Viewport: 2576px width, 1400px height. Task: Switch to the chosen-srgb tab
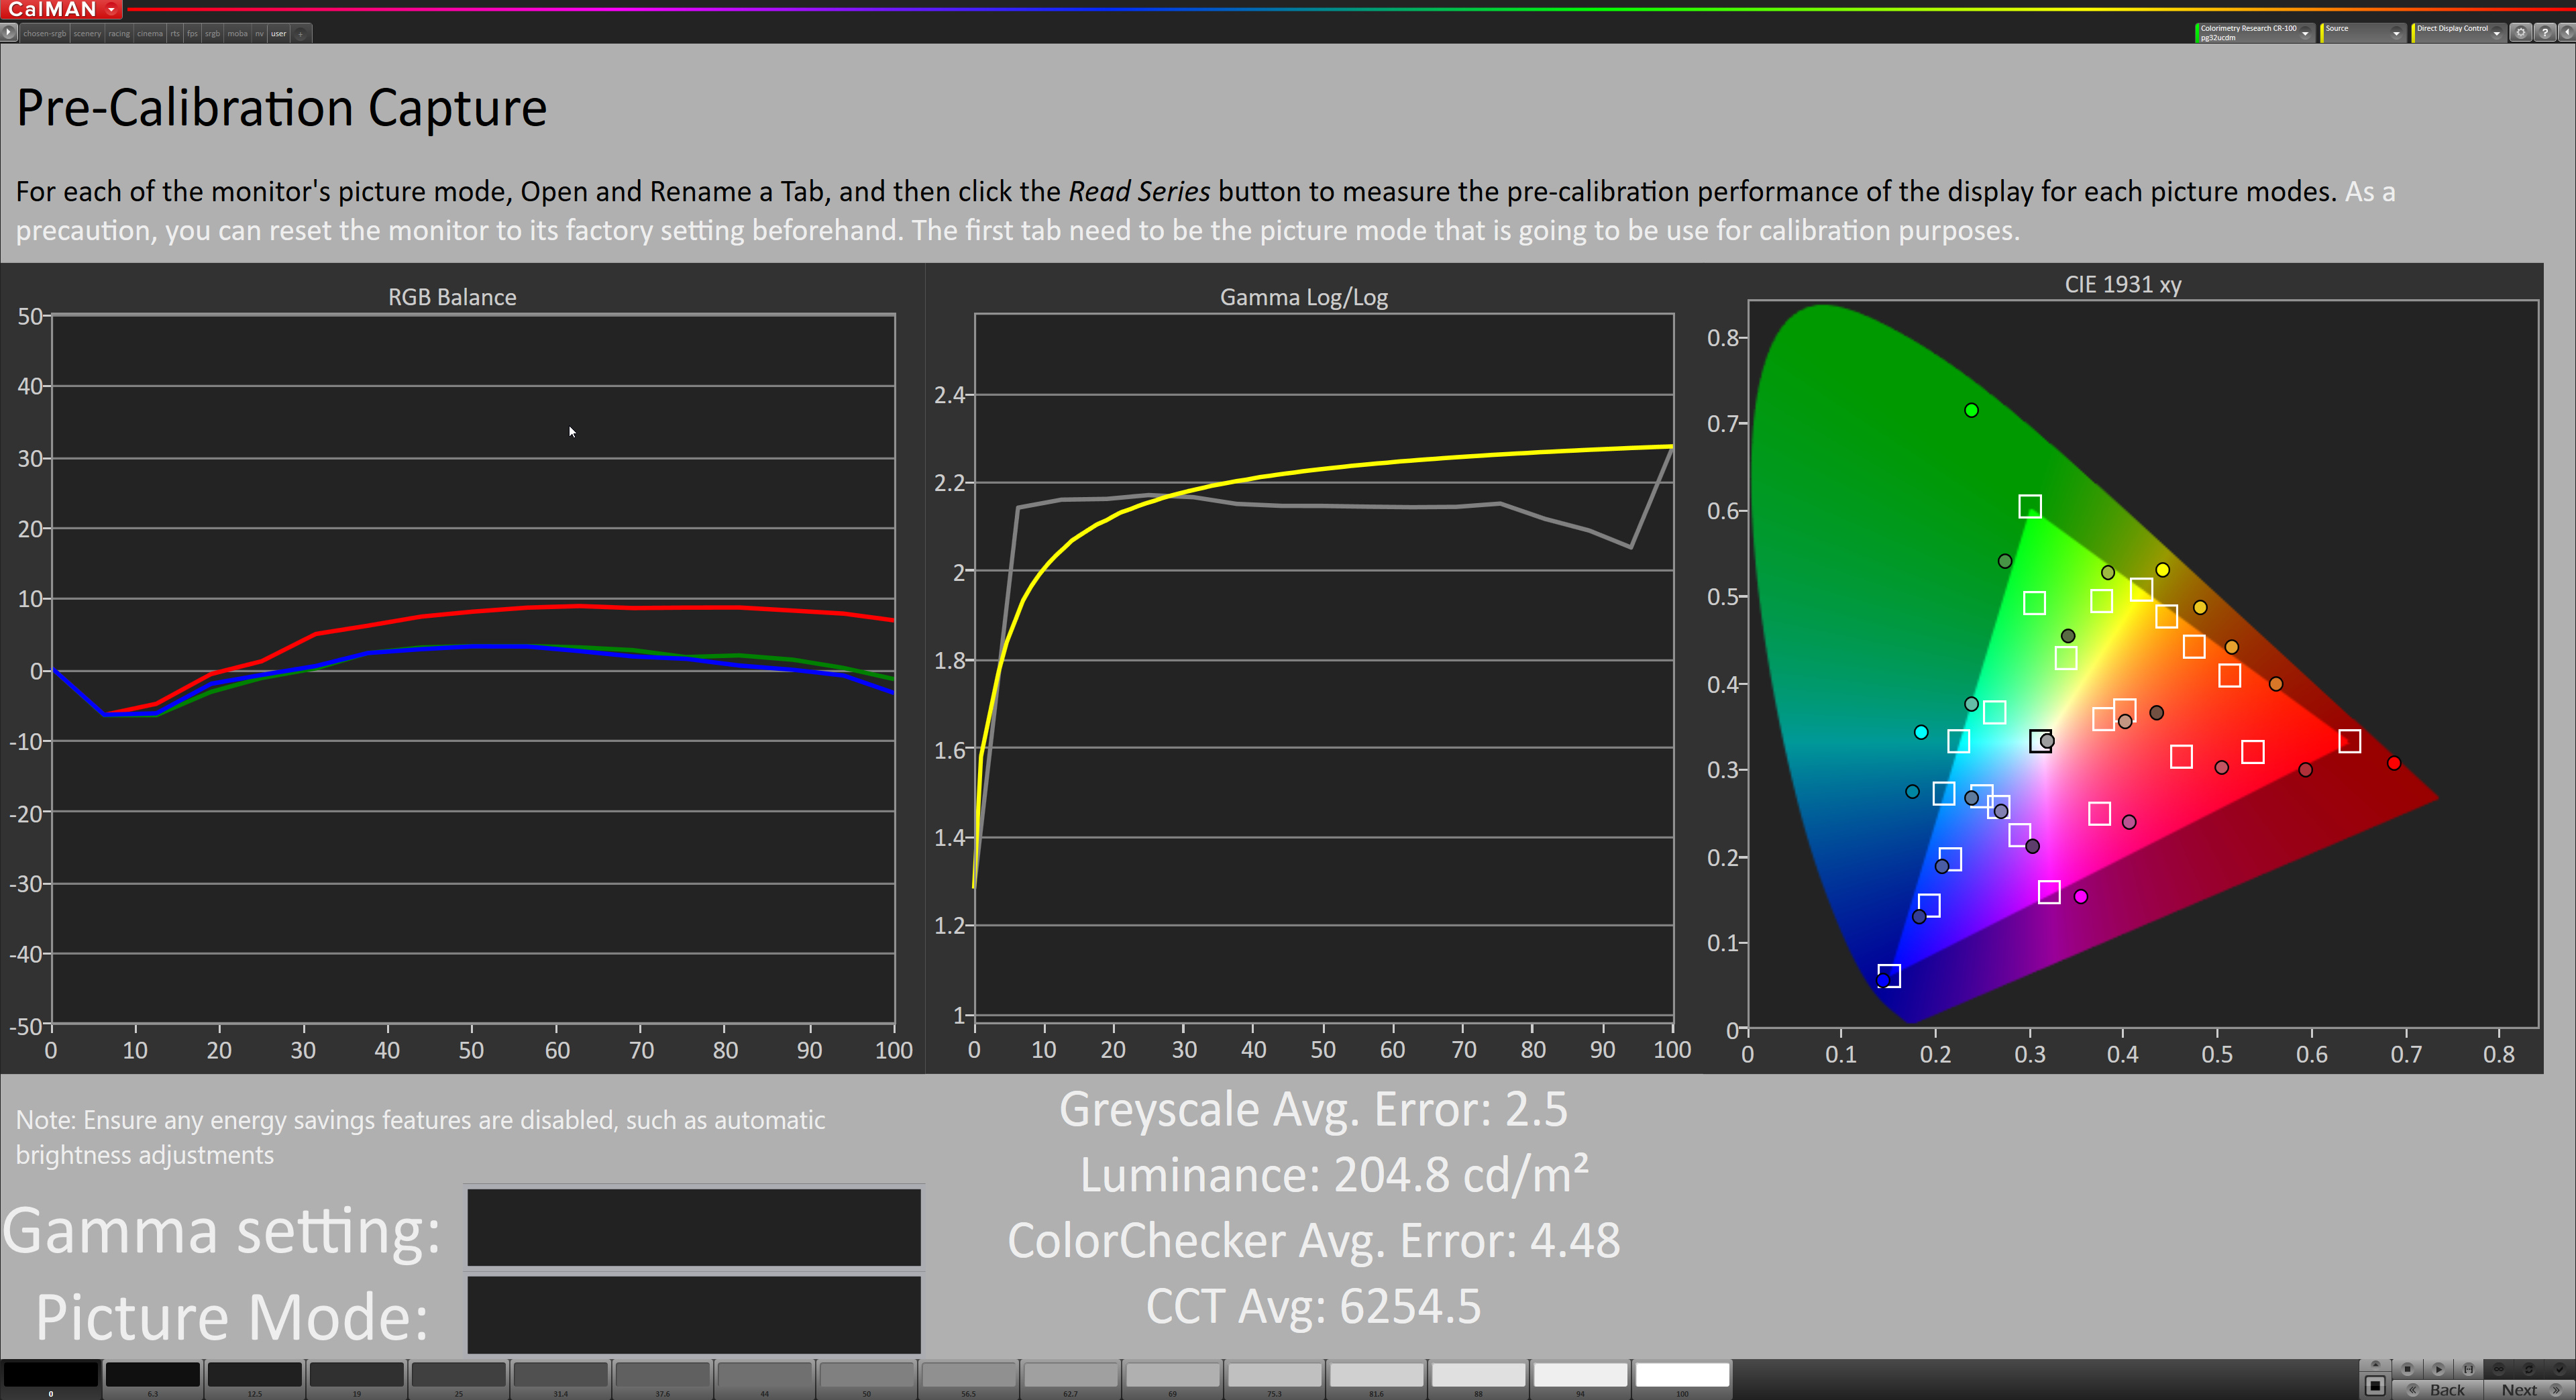pyautogui.click(x=44, y=34)
